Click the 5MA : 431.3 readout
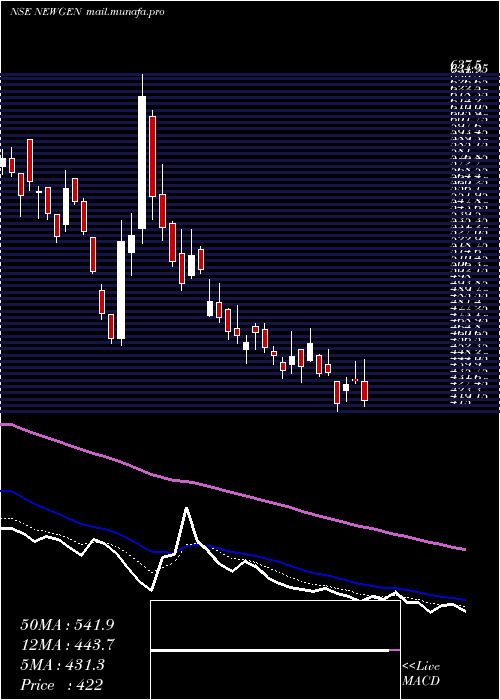The image size is (500, 700). pos(62,665)
